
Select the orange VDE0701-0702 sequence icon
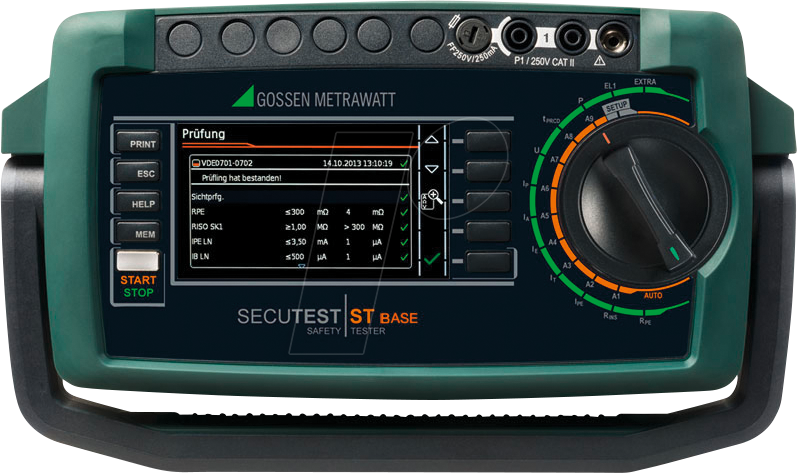(x=196, y=163)
